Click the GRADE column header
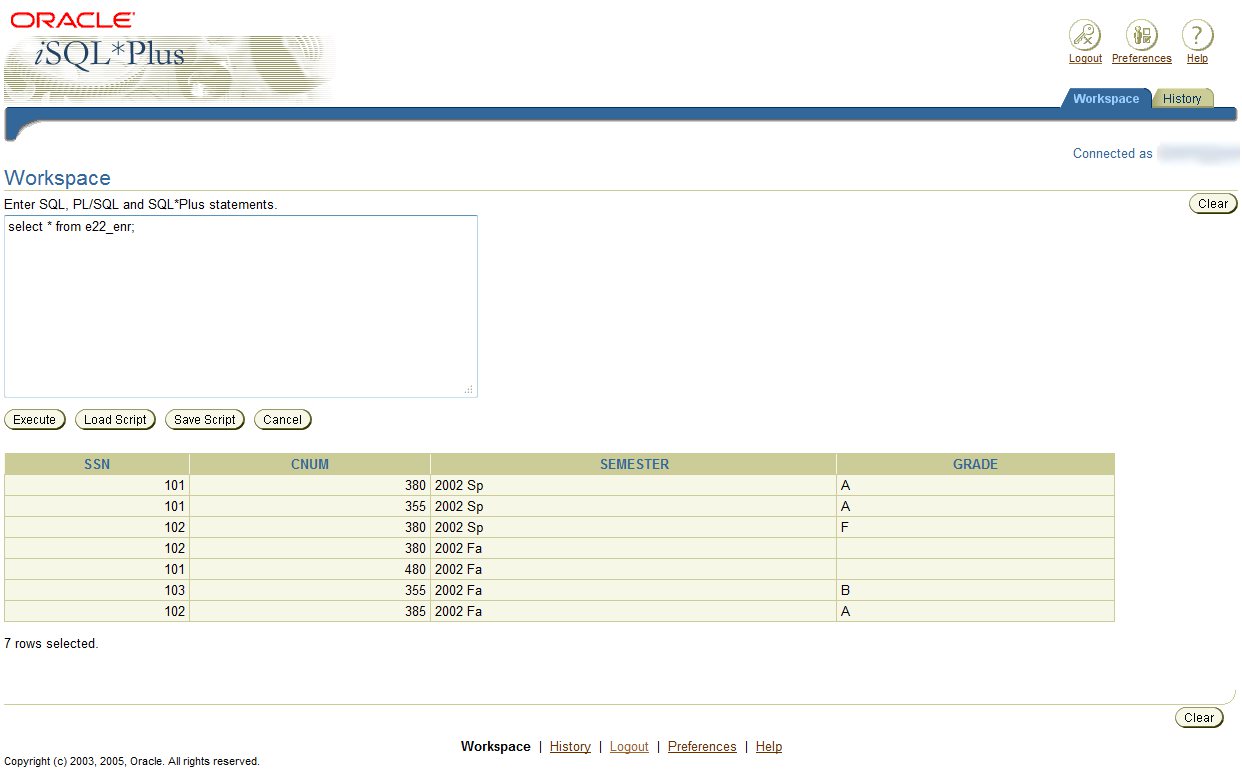Screen dimensions: 1242x780 click(975, 463)
